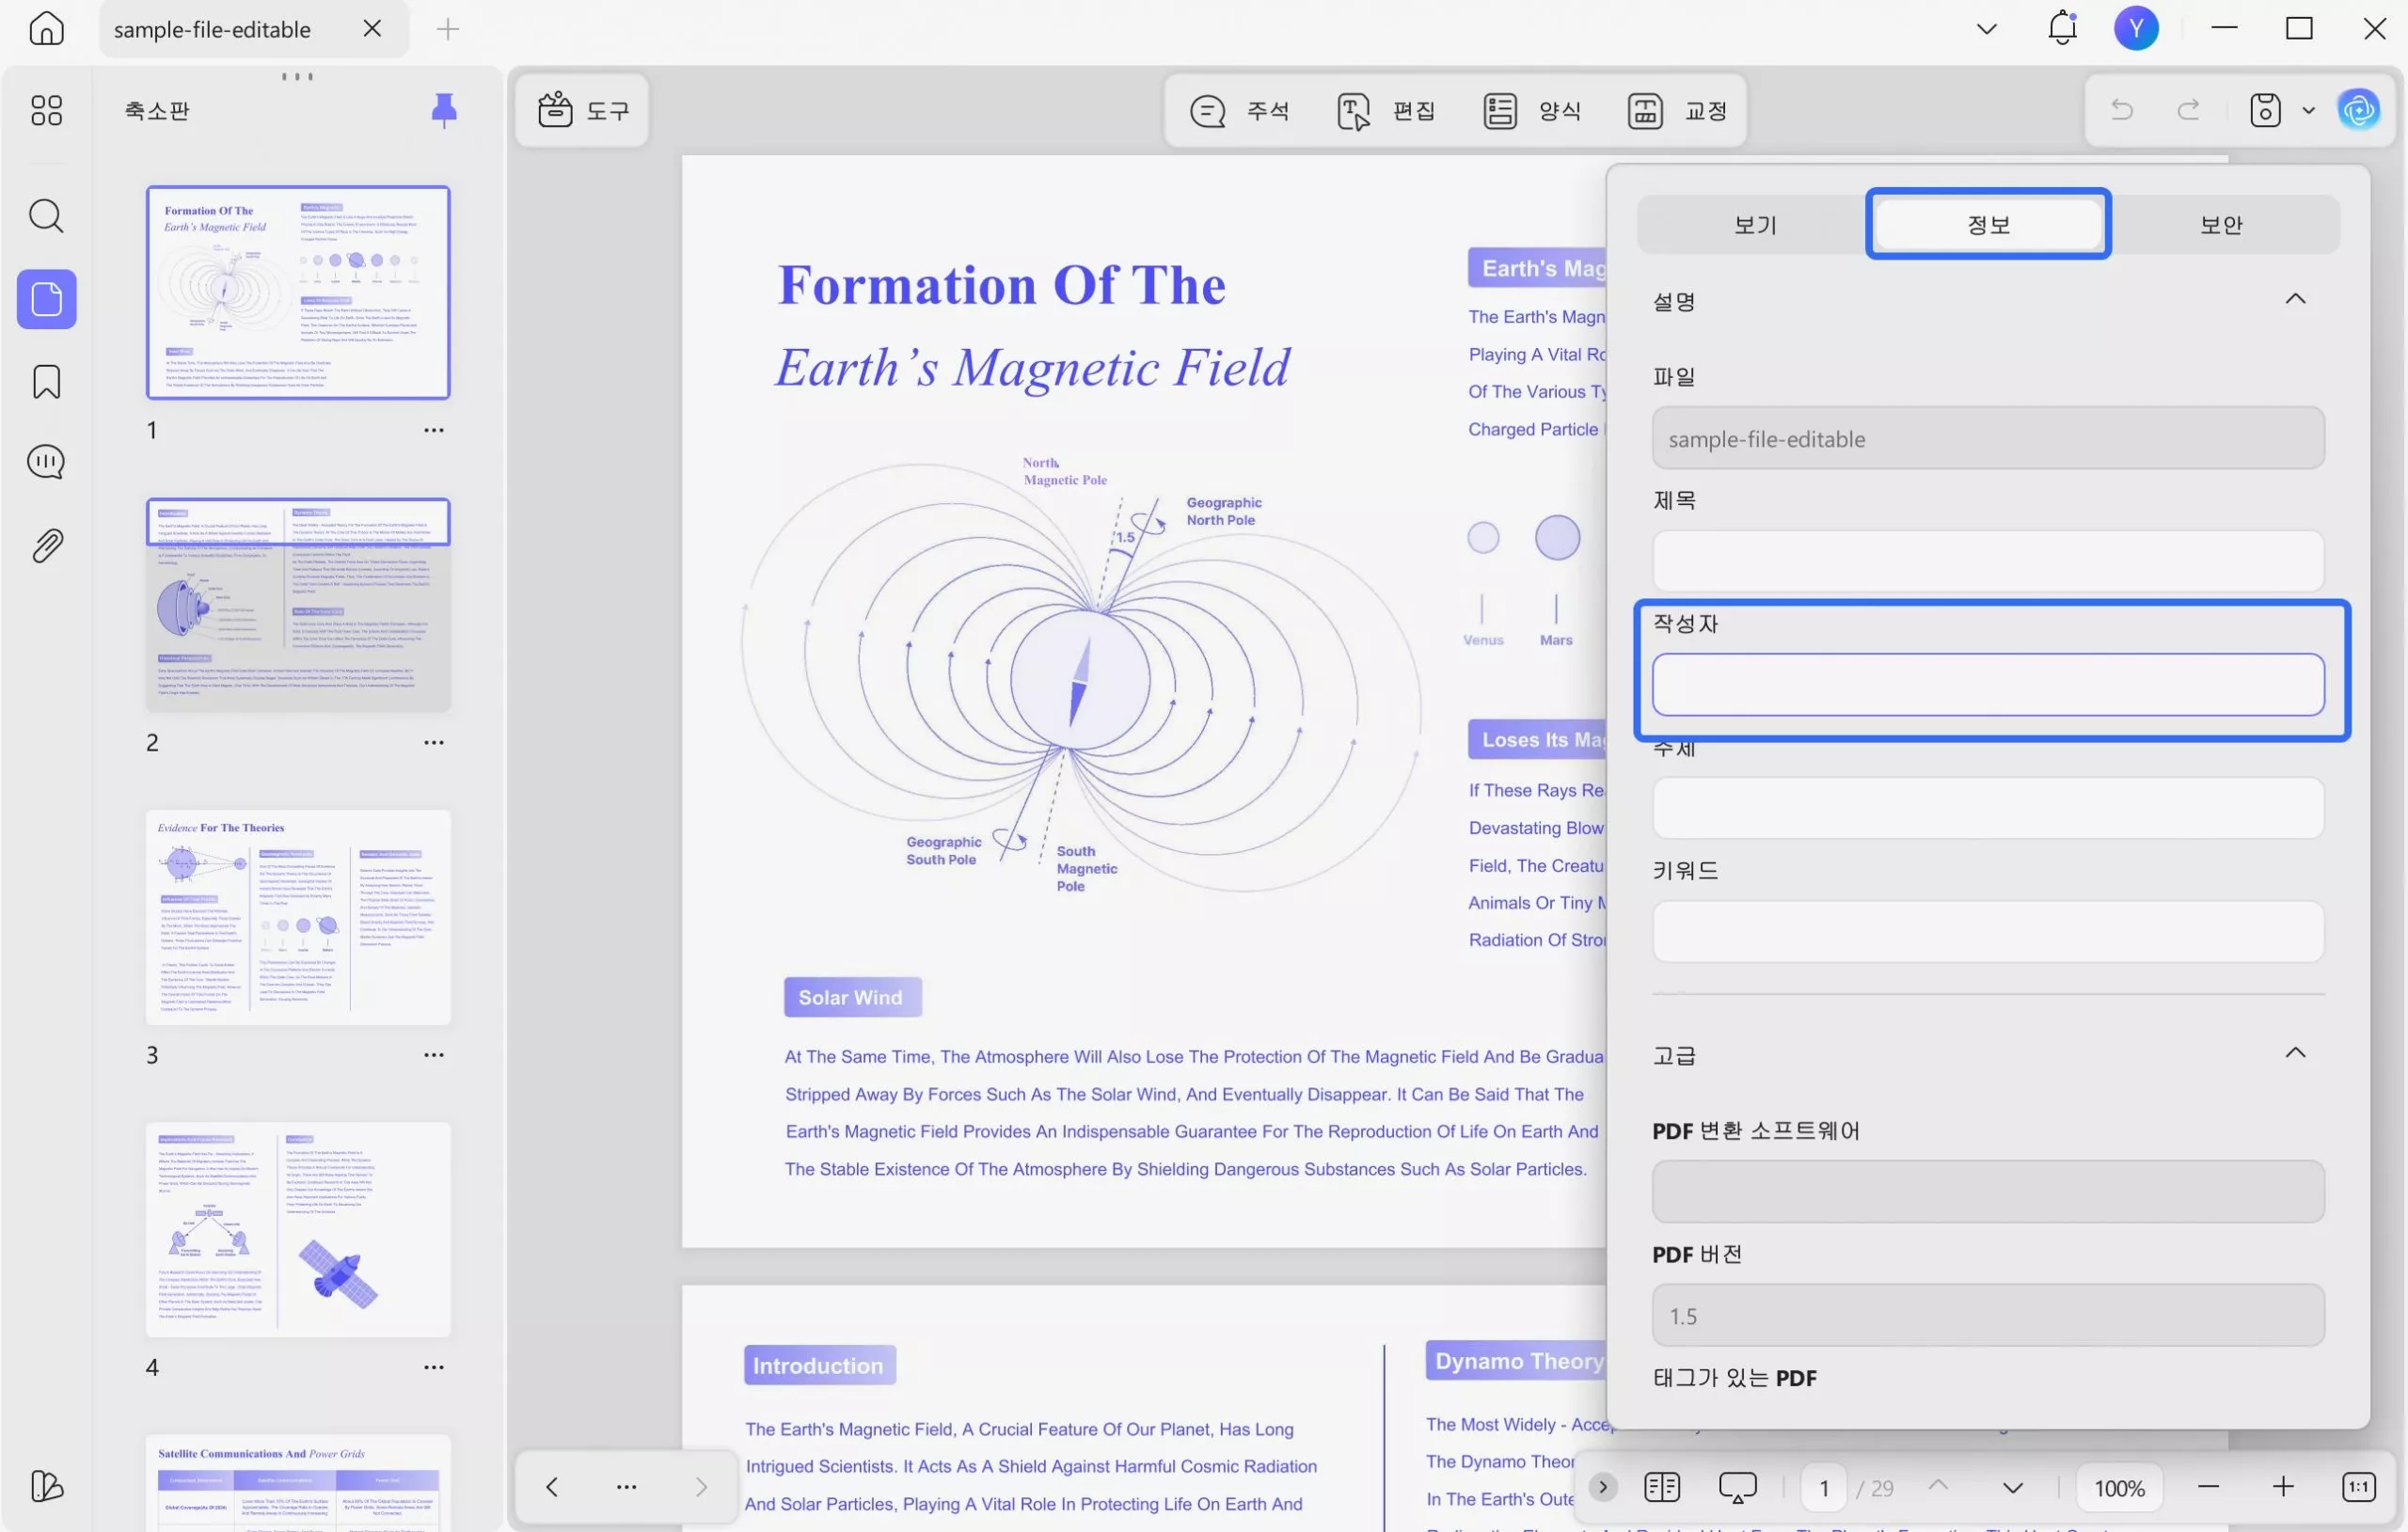This screenshot has height=1532, width=2408.
Task: Click the save icon
Action: (x=2265, y=110)
